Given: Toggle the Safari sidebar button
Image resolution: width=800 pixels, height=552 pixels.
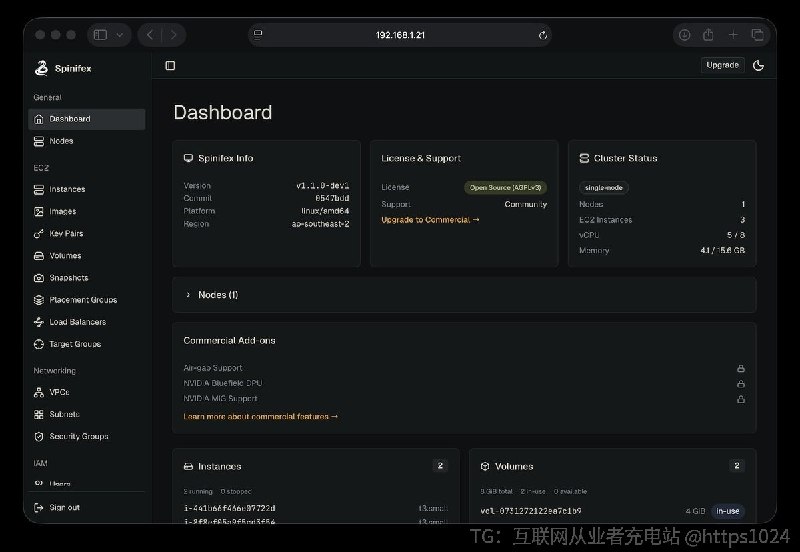Looking at the screenshot, I should pyautogui.click(x=101, y=35).
